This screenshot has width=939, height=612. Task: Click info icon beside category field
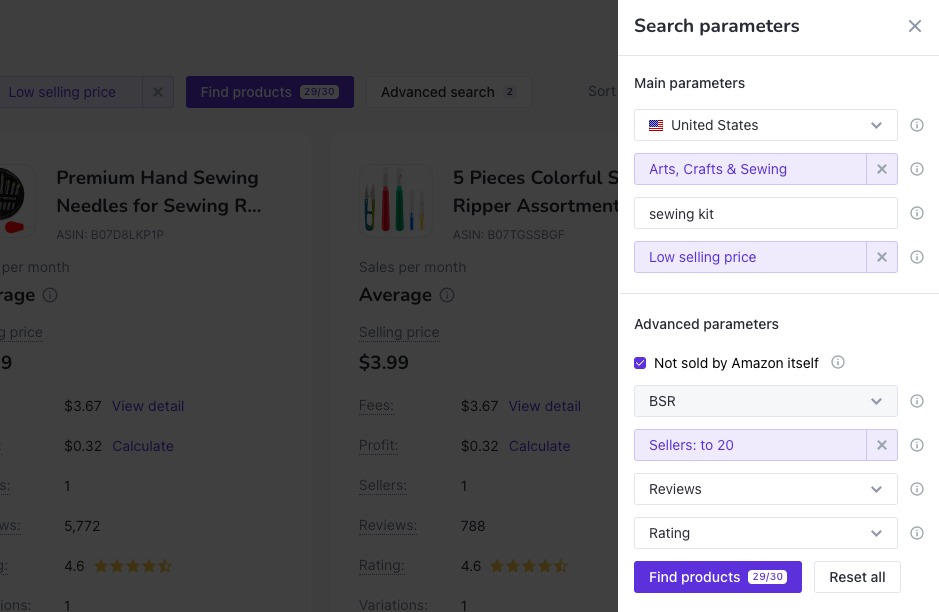(916, 169)
